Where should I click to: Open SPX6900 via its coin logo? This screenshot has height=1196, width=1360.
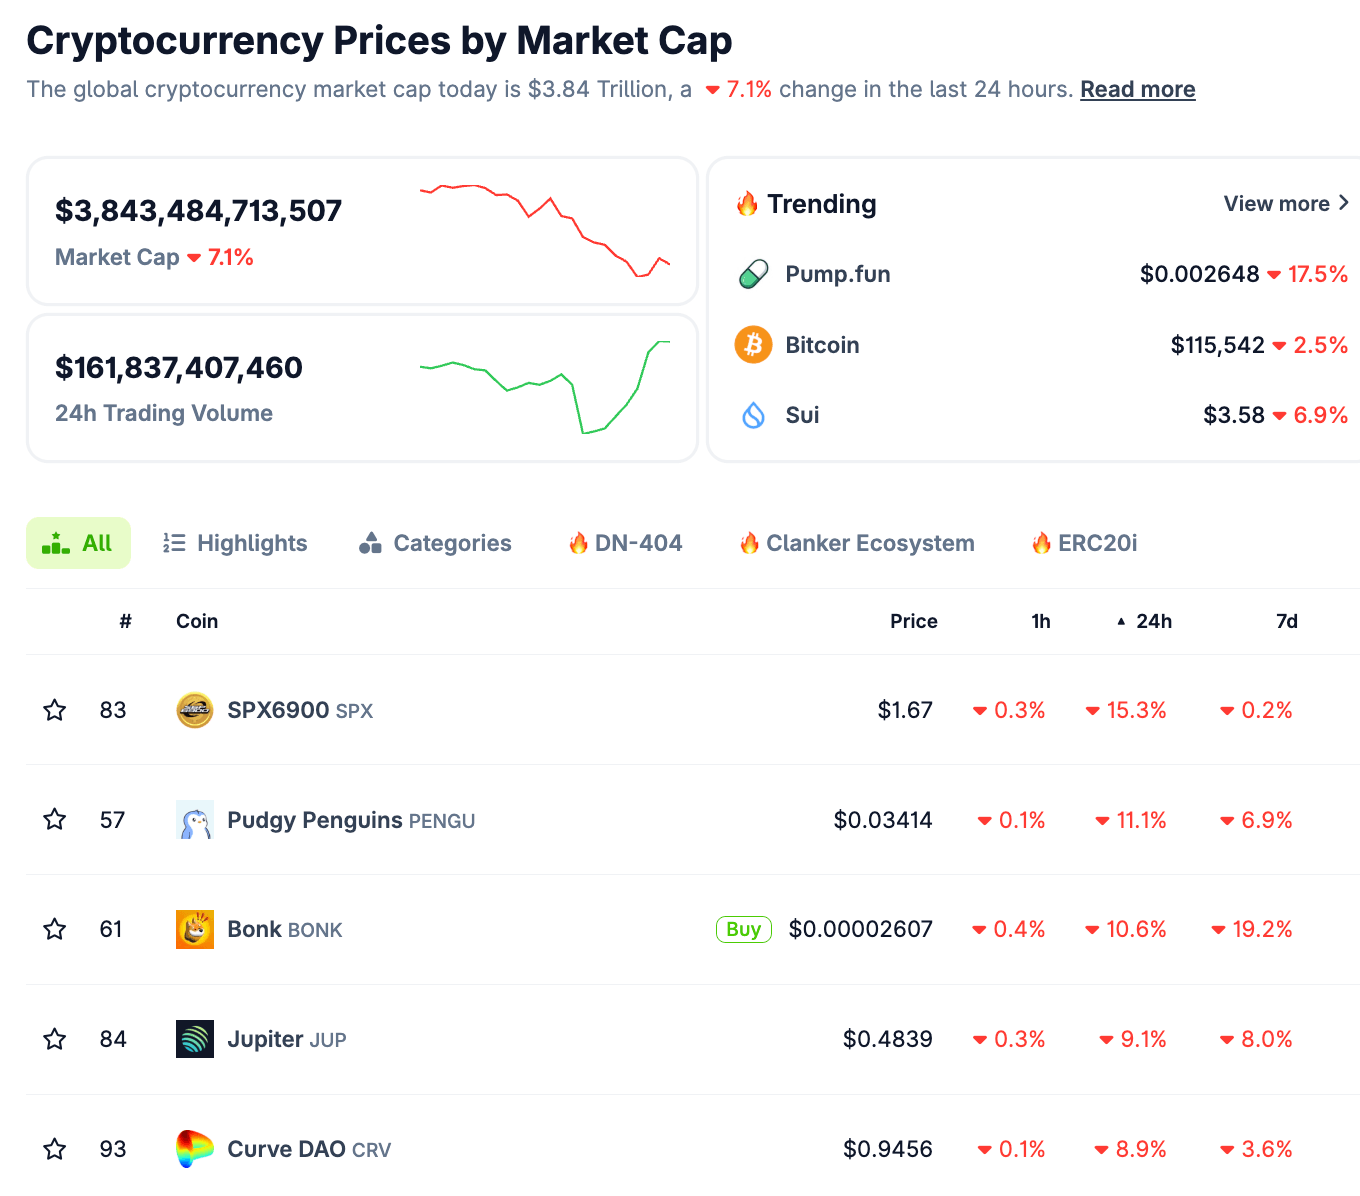click(195, 710)
